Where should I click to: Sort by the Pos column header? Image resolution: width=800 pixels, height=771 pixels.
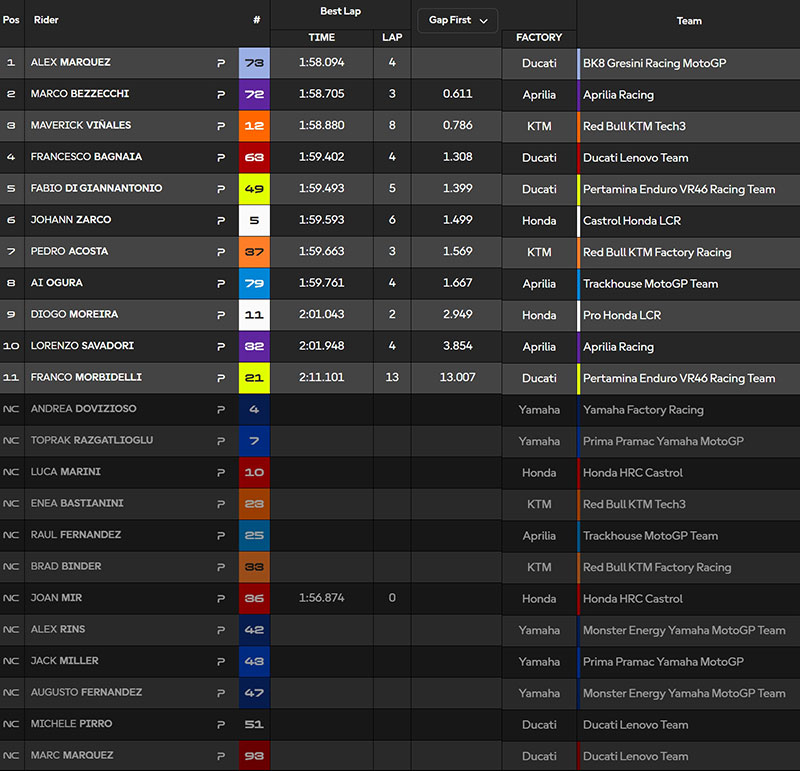click(11, 20)
